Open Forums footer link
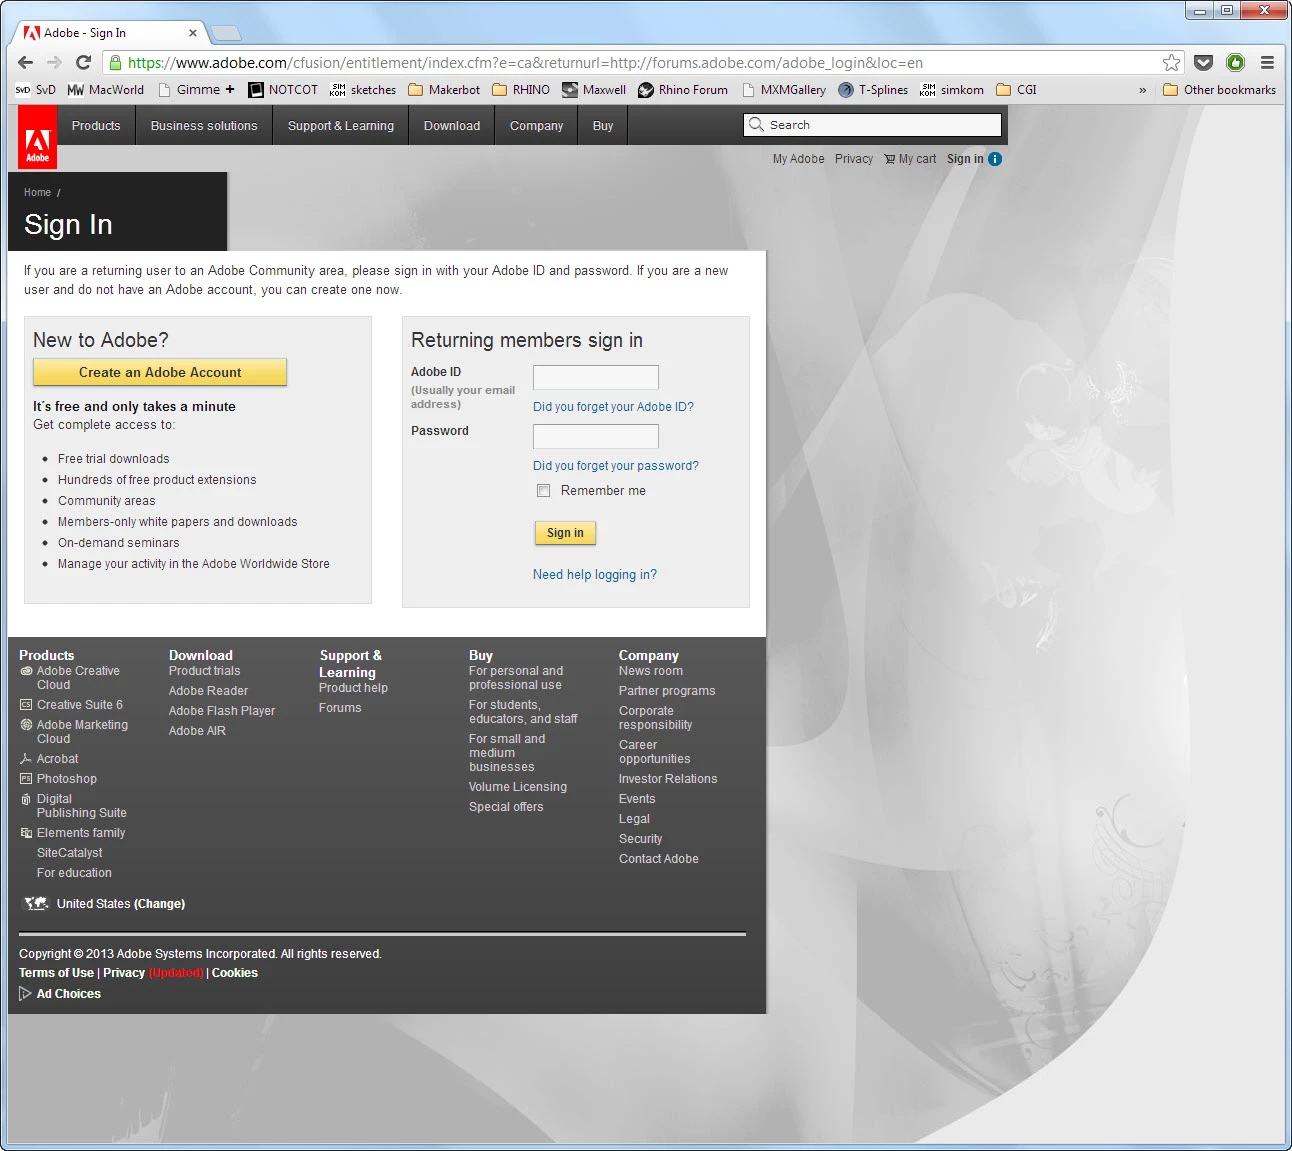Image resolution: width=1292 pixels, height=1151 pixels. tap(340, 708)
